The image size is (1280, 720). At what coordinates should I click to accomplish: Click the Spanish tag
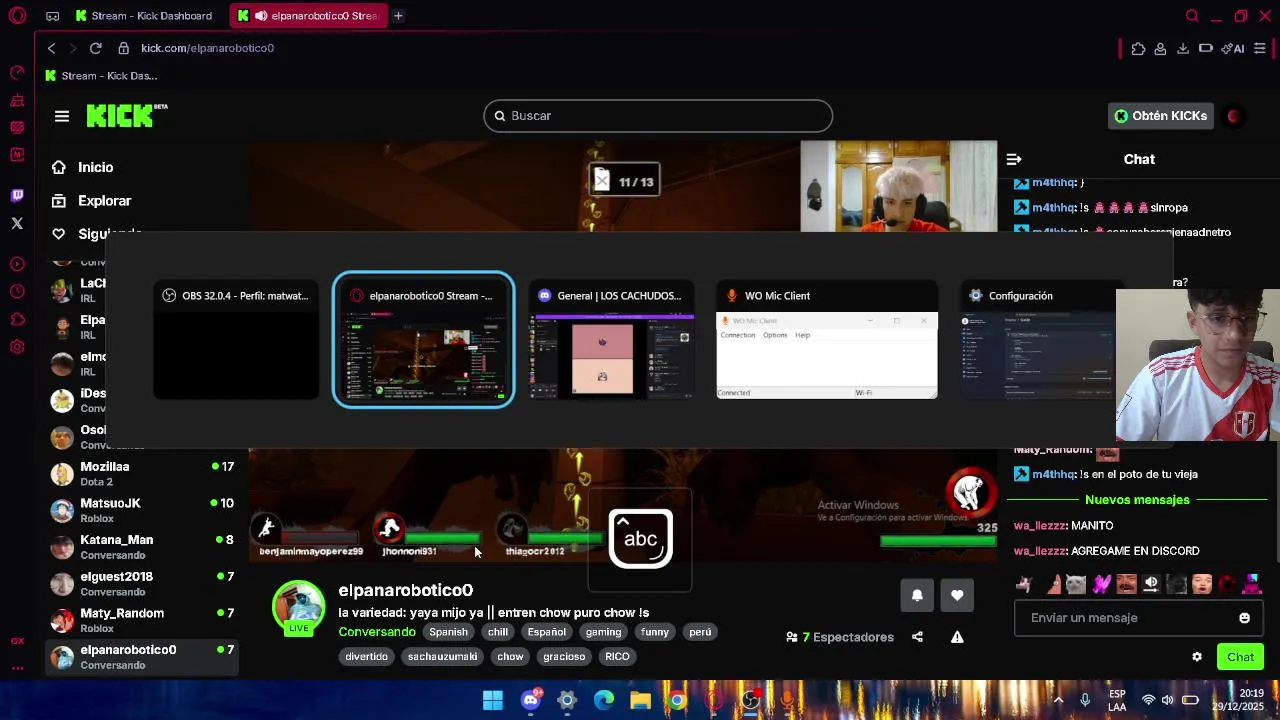tap(448, 632)
